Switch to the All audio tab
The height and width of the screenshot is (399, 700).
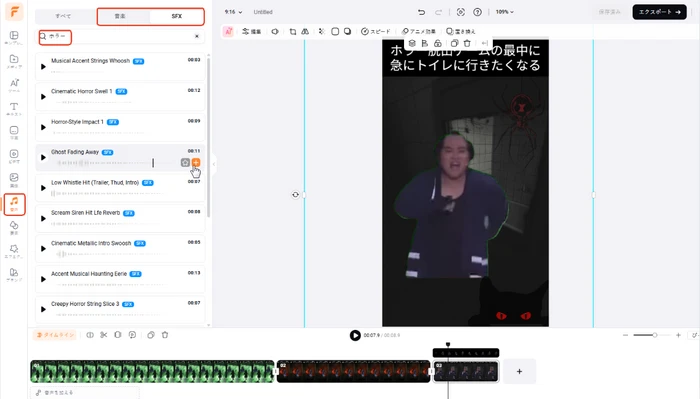[x=63, y=16]
